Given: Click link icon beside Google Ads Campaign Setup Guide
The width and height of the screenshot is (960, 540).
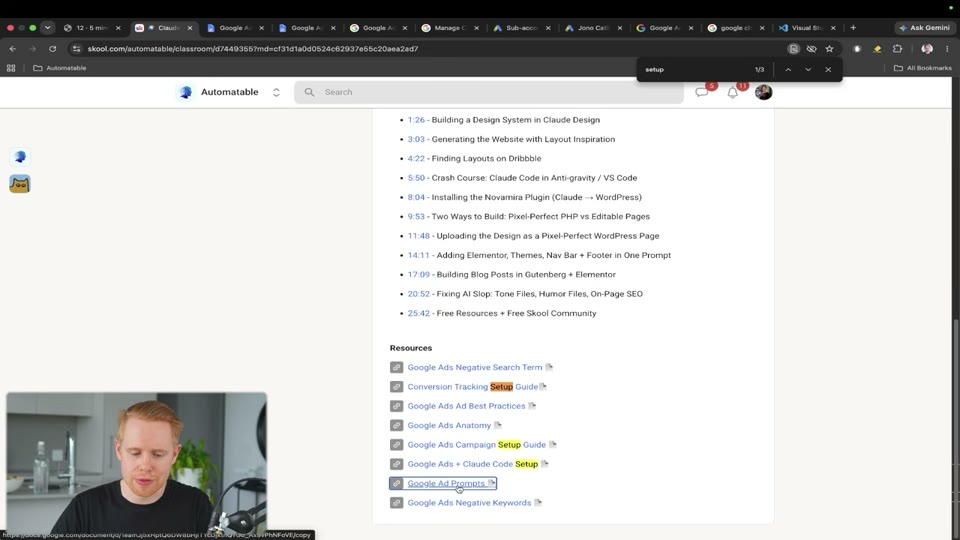Looking at the screenshot, I should tap(396, 444).
